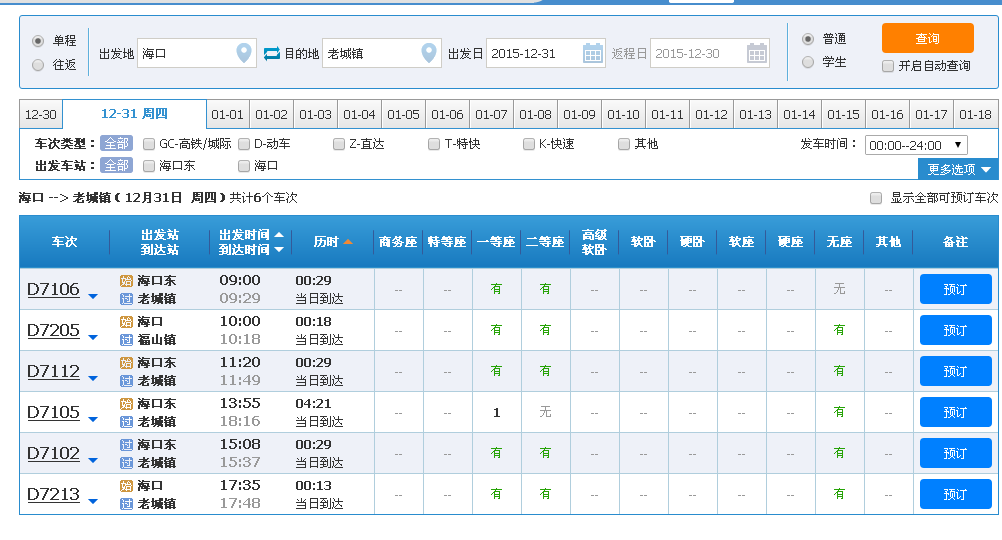Check the T-特快 train type filter
This screenshot has width=1002, height=540.
click(x=434, y=144)
